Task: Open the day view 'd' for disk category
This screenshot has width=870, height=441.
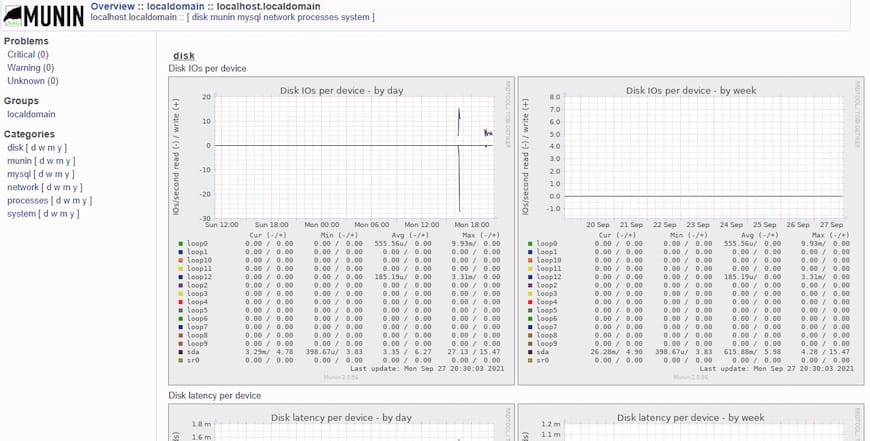Action: [x=34, y=148]
